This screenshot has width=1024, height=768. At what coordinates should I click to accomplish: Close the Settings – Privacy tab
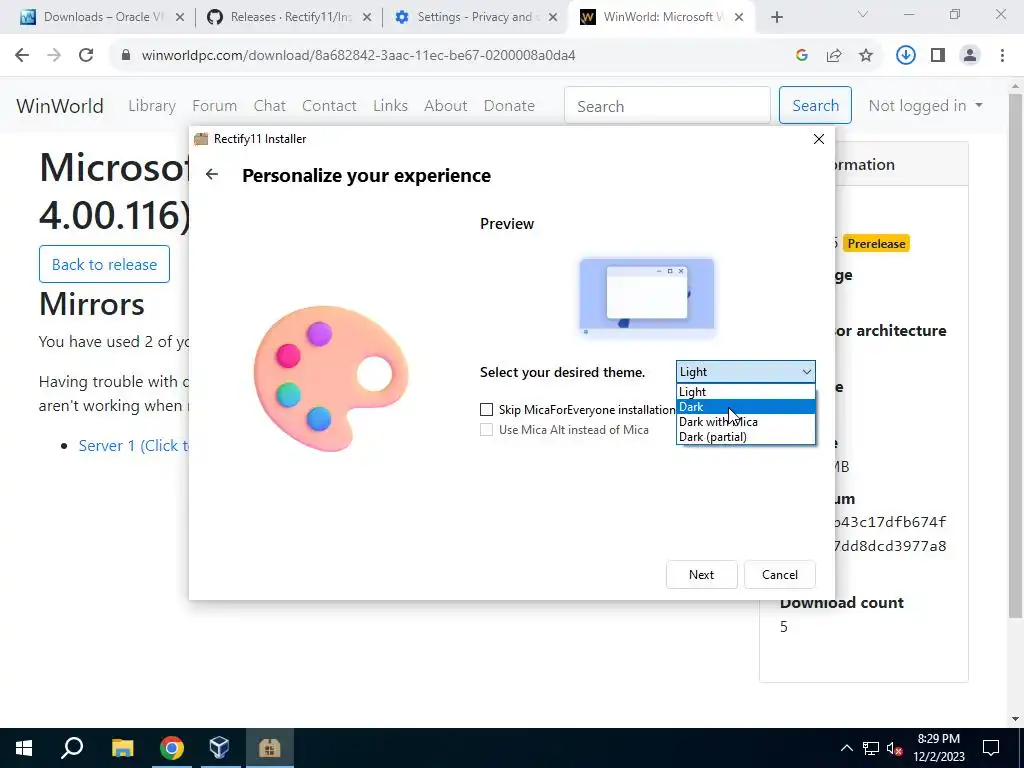coord(553,18)
